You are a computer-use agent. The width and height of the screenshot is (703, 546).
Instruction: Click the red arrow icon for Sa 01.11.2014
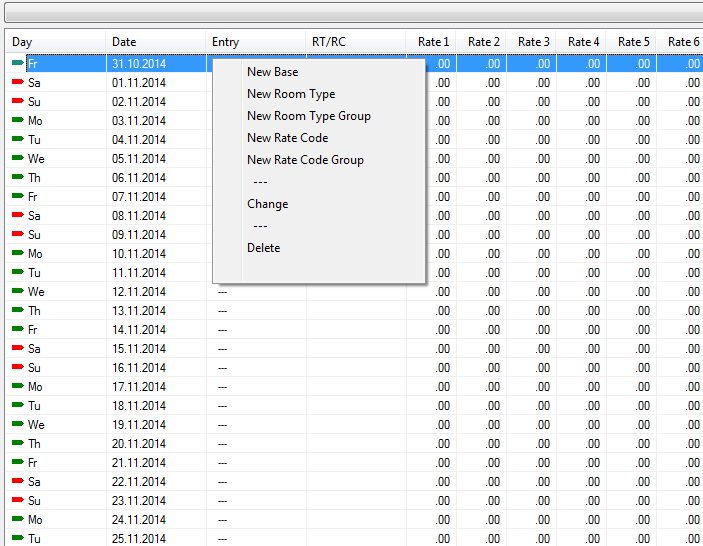[18, 83]
